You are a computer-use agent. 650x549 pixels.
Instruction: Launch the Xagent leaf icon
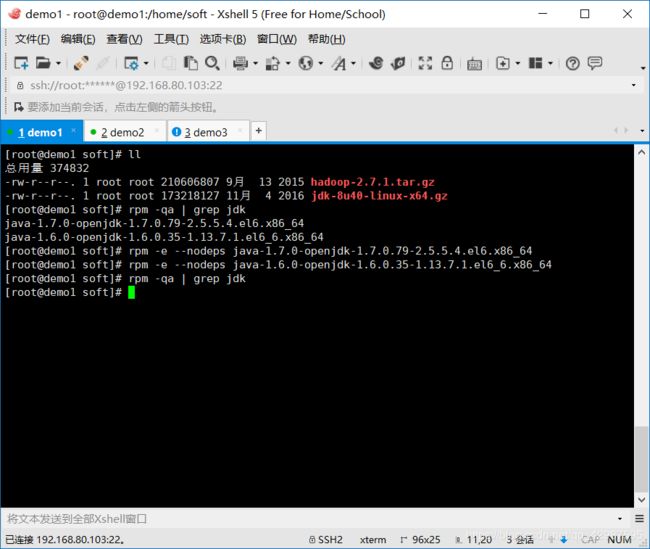pyautogui.click(x=398, y=63)
